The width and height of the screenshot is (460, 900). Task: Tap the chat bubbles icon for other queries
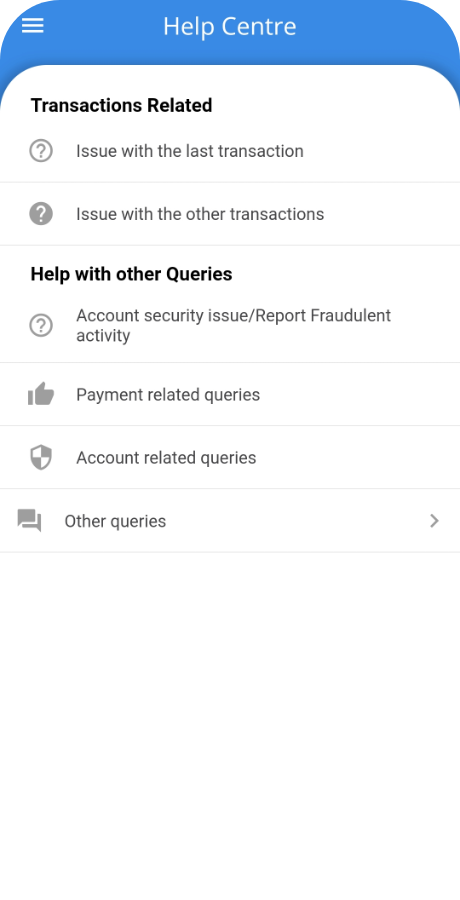(x=29, y=521)
